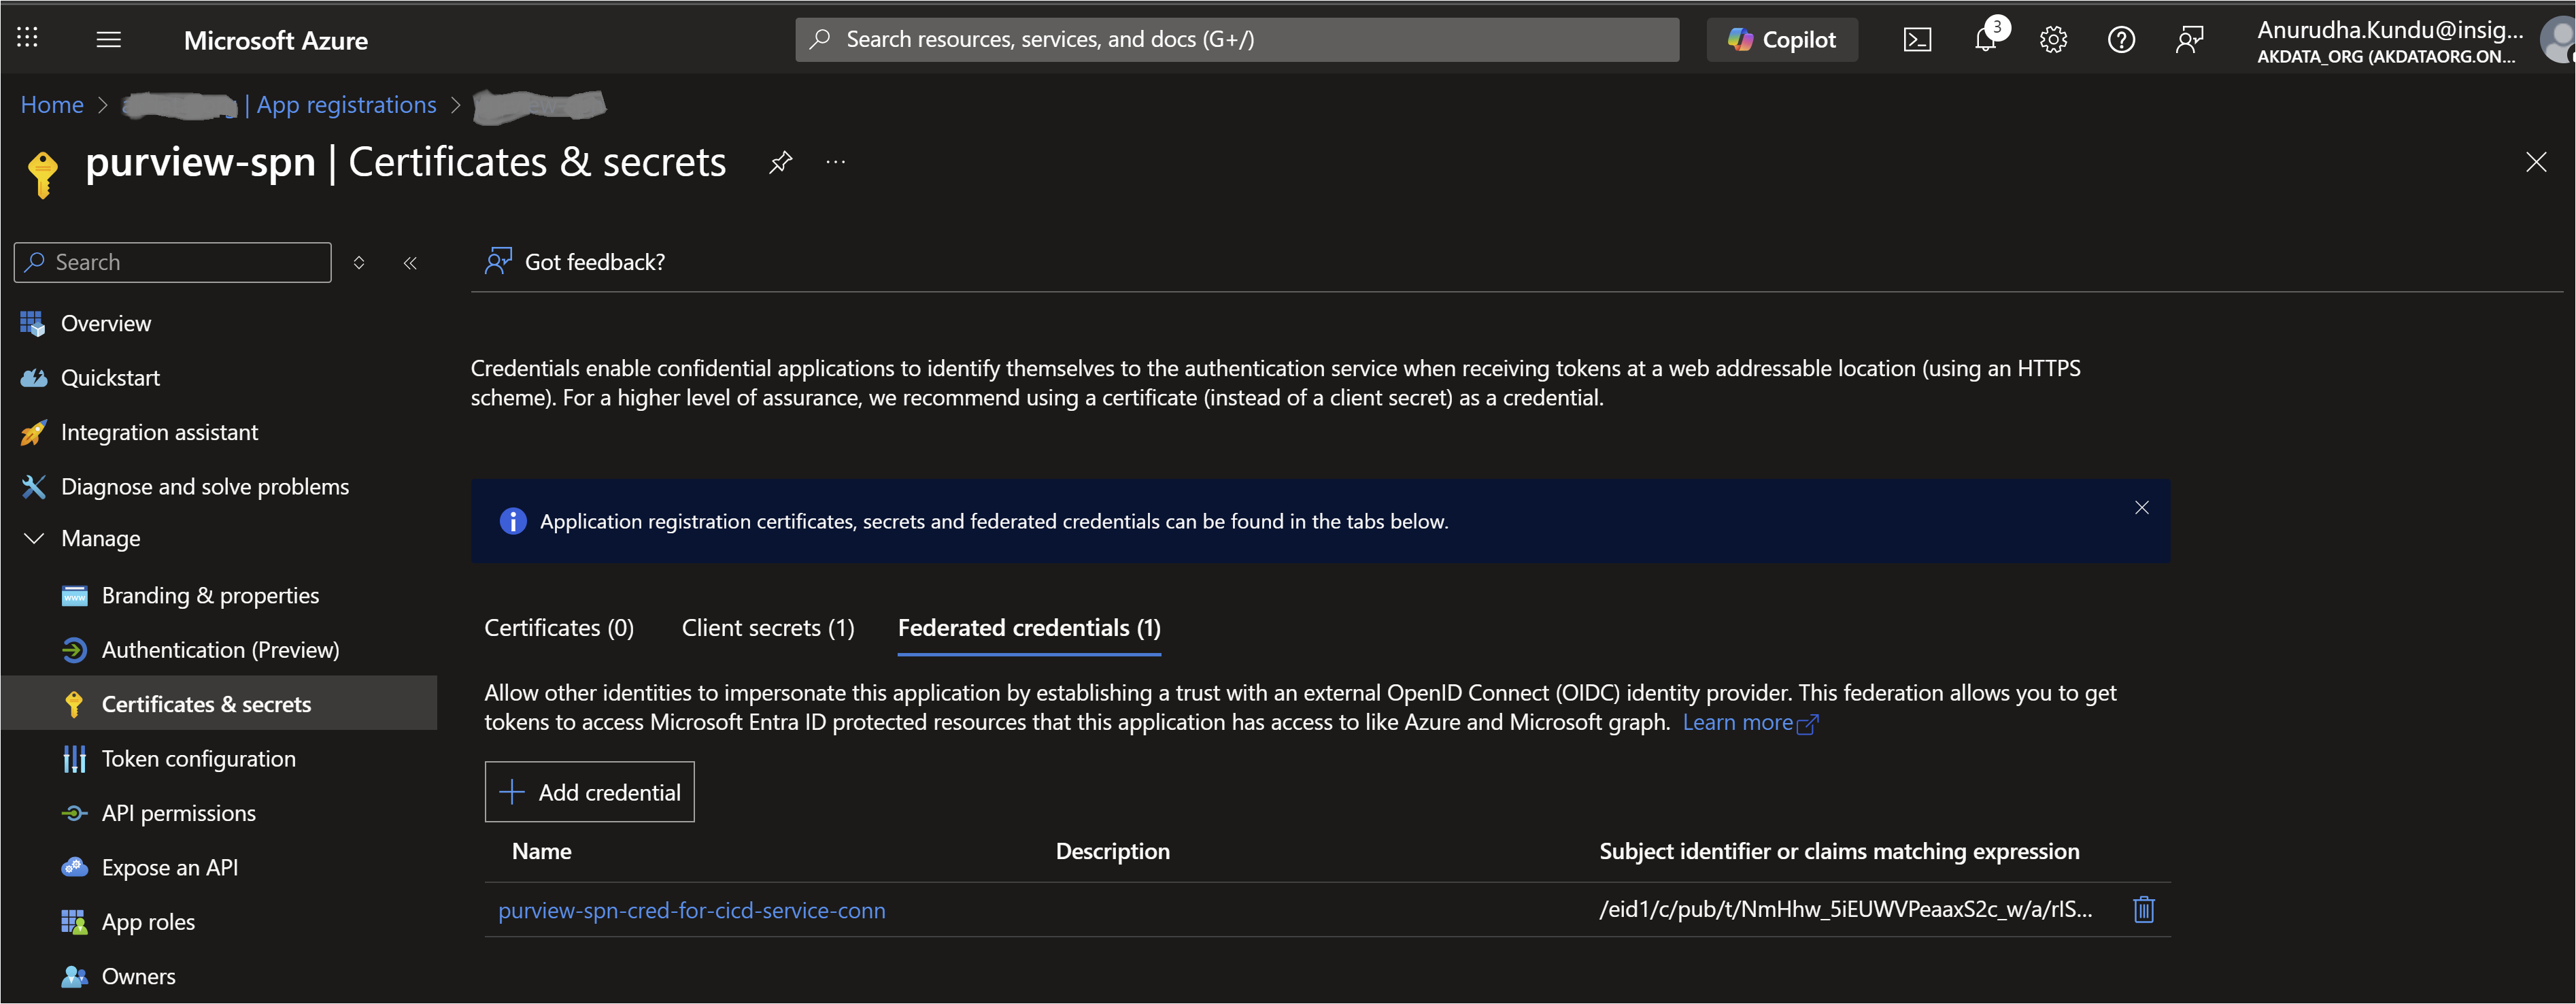Select Federated credentials (1) tab
This screenshot has height=1004, width=2576.
1029,627
